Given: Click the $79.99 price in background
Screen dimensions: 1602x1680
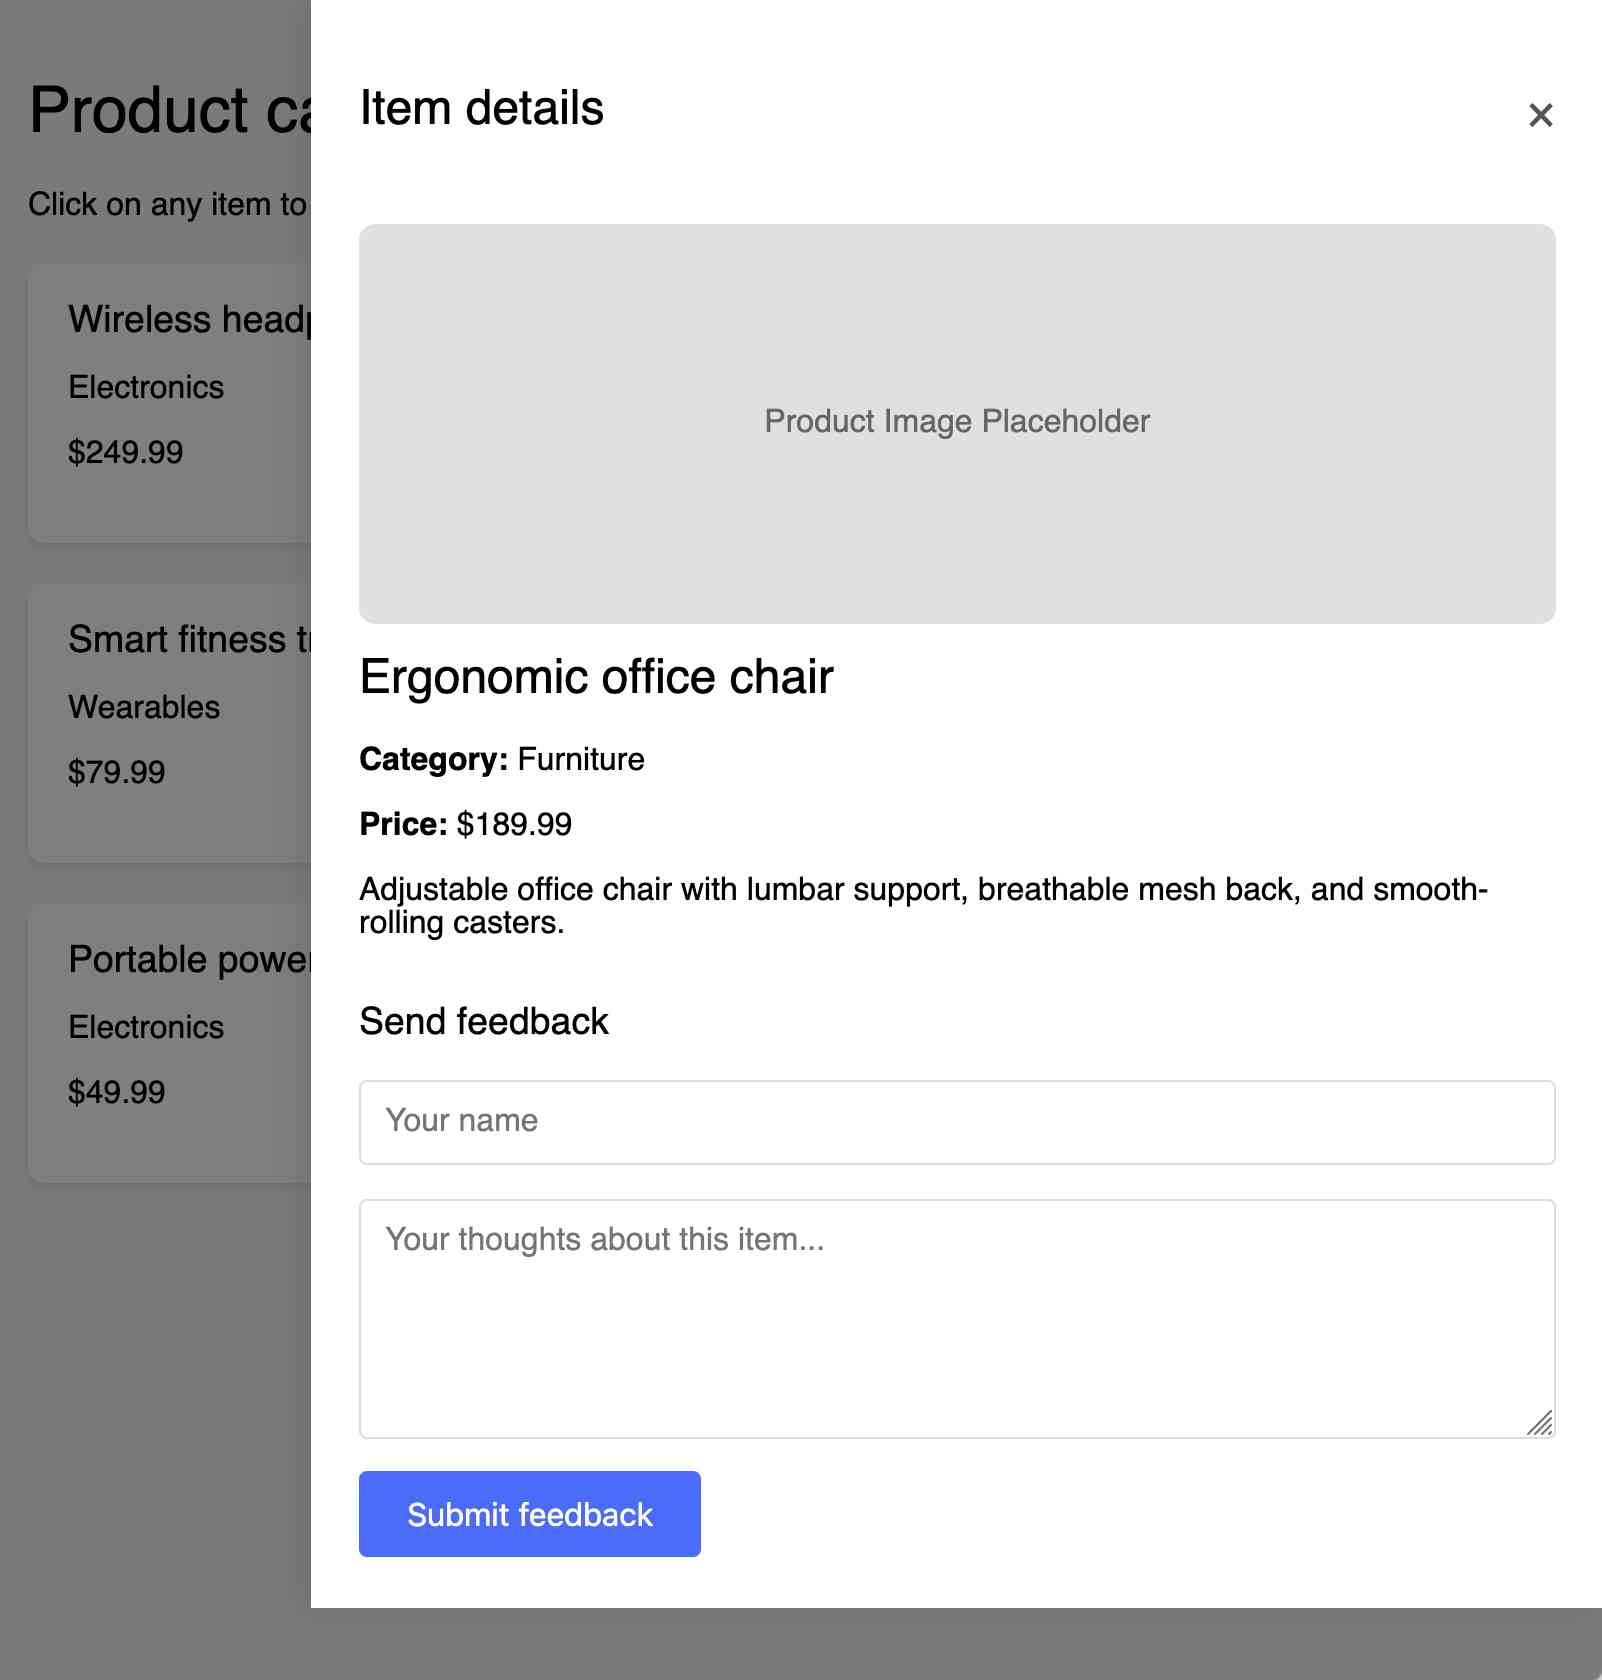Looking at the screenshot, I should [x=116, y=772].
